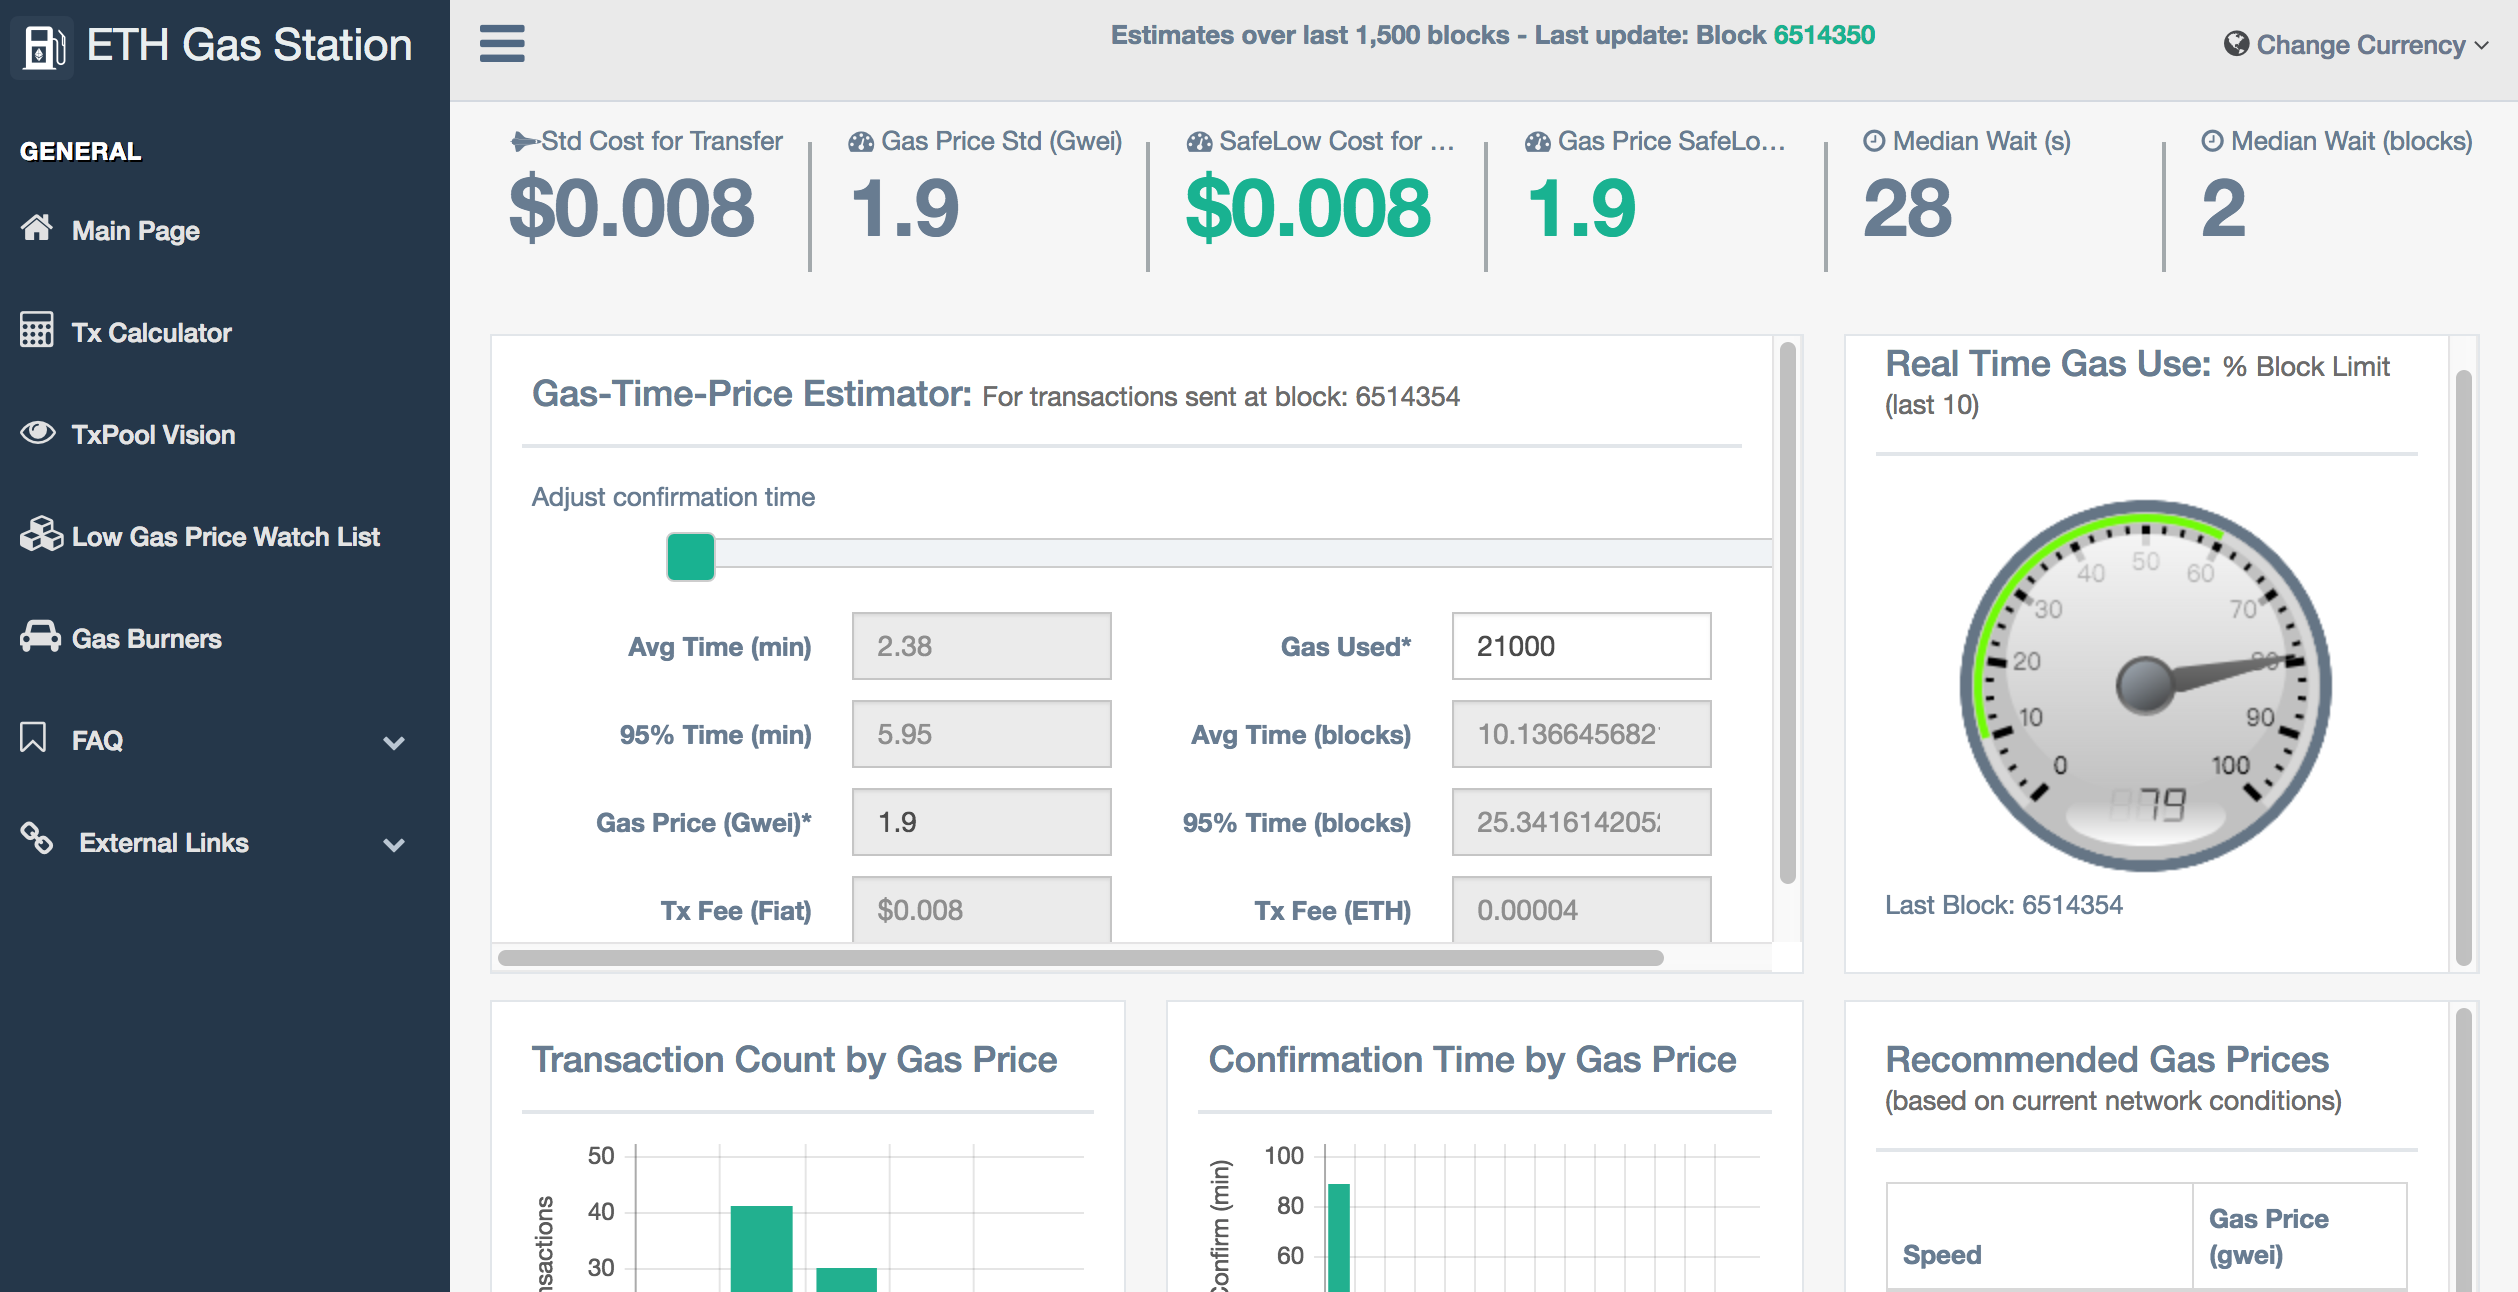Viewport: 2518px width, 1292px height.
Task: Click the estimator horizontal scrollbar
Action: tap(1080, 958)
